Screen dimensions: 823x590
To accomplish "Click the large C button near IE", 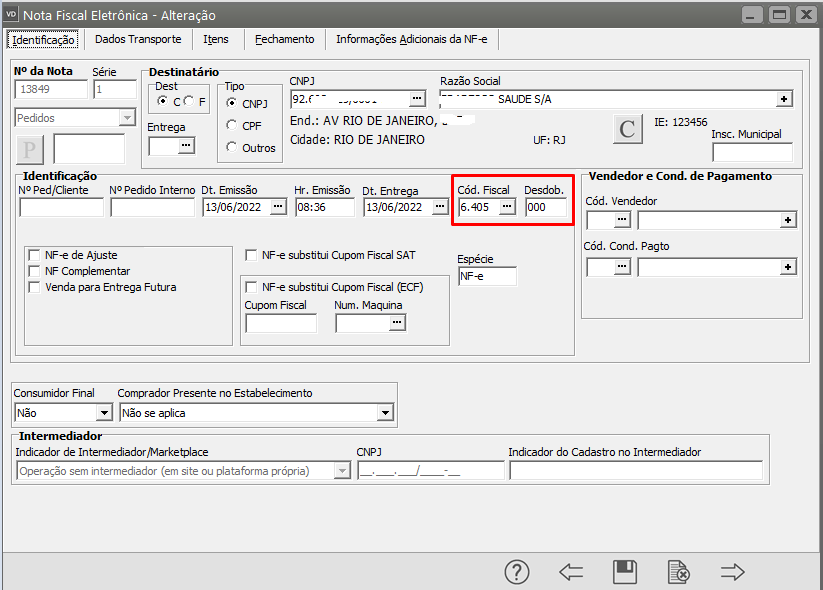I will point(627,129).
